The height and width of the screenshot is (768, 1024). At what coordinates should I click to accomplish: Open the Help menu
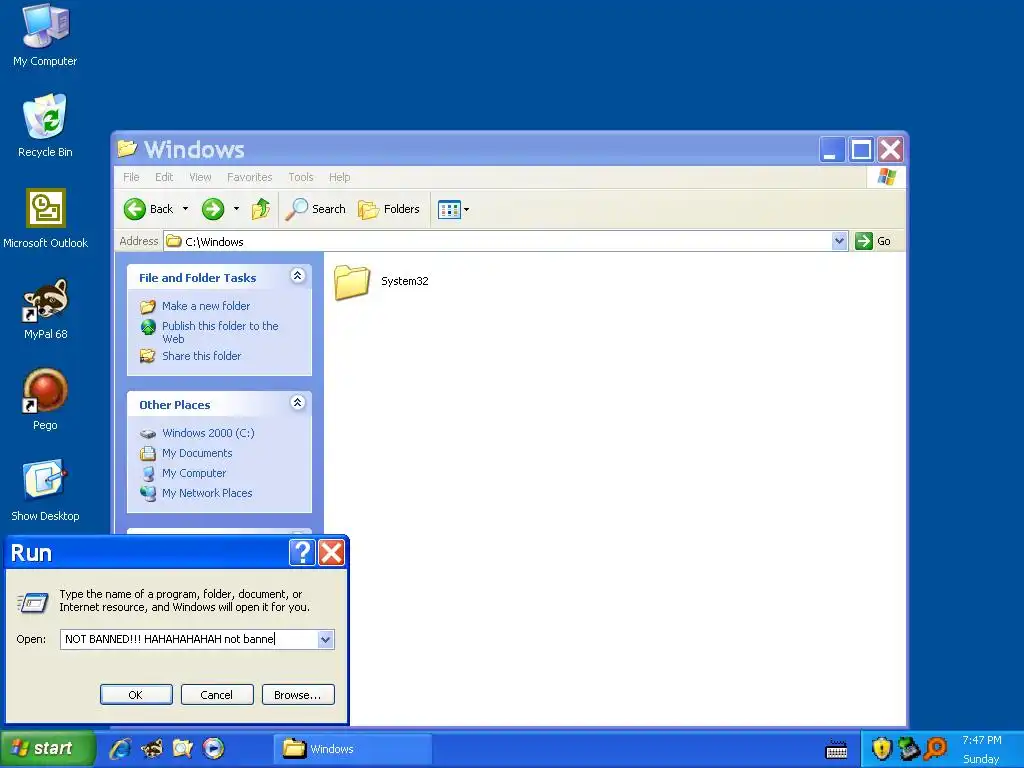[x=340, y=177]
